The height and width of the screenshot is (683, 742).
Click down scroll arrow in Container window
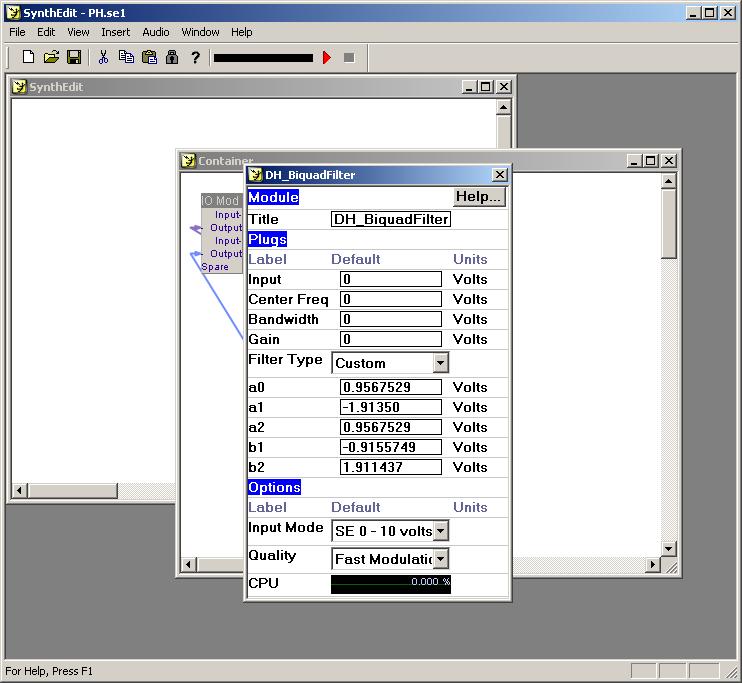point(668,549)
